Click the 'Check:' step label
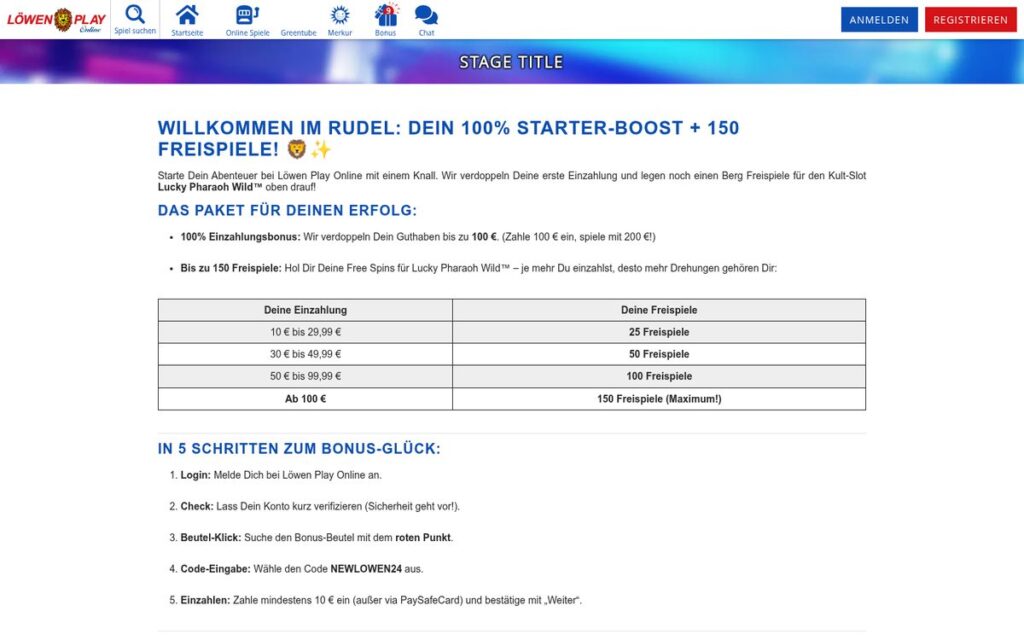The width and height of the screenshot is (1024, 640). click(x=197, y=506)
